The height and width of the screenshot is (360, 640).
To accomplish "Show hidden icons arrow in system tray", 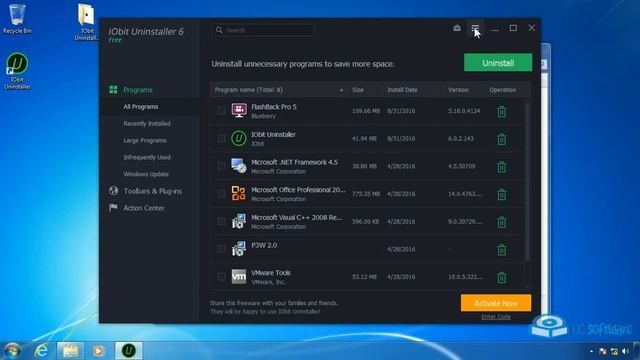I will [591, 351].
